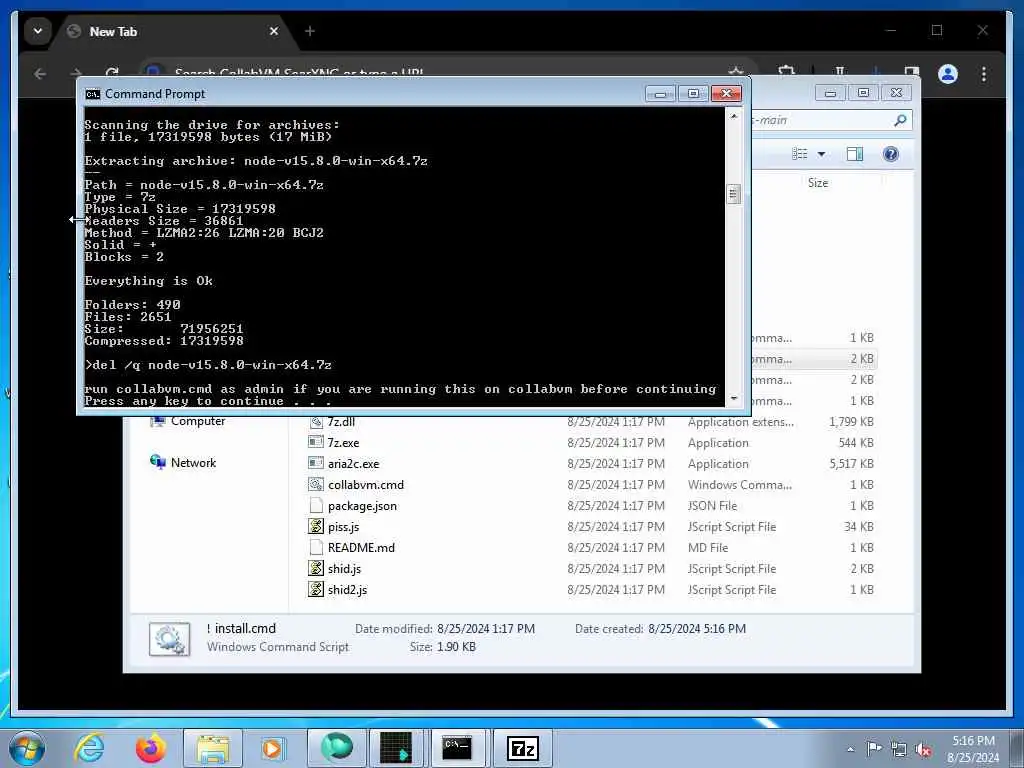Image resolution: width=1024 pixels, height=768 pixels.
Task: Click the muted volume tray icon
Action: [923, 749]
